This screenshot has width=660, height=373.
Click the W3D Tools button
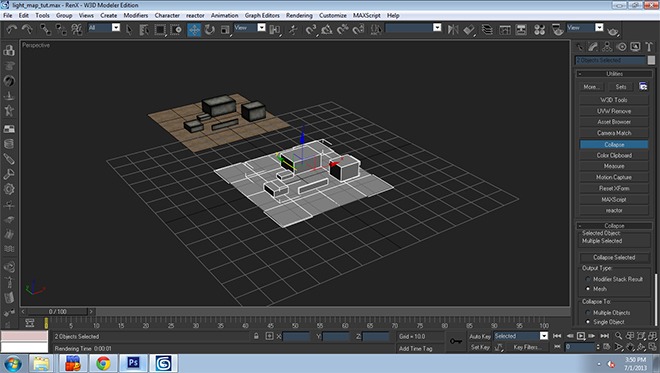tap(614, 100)
